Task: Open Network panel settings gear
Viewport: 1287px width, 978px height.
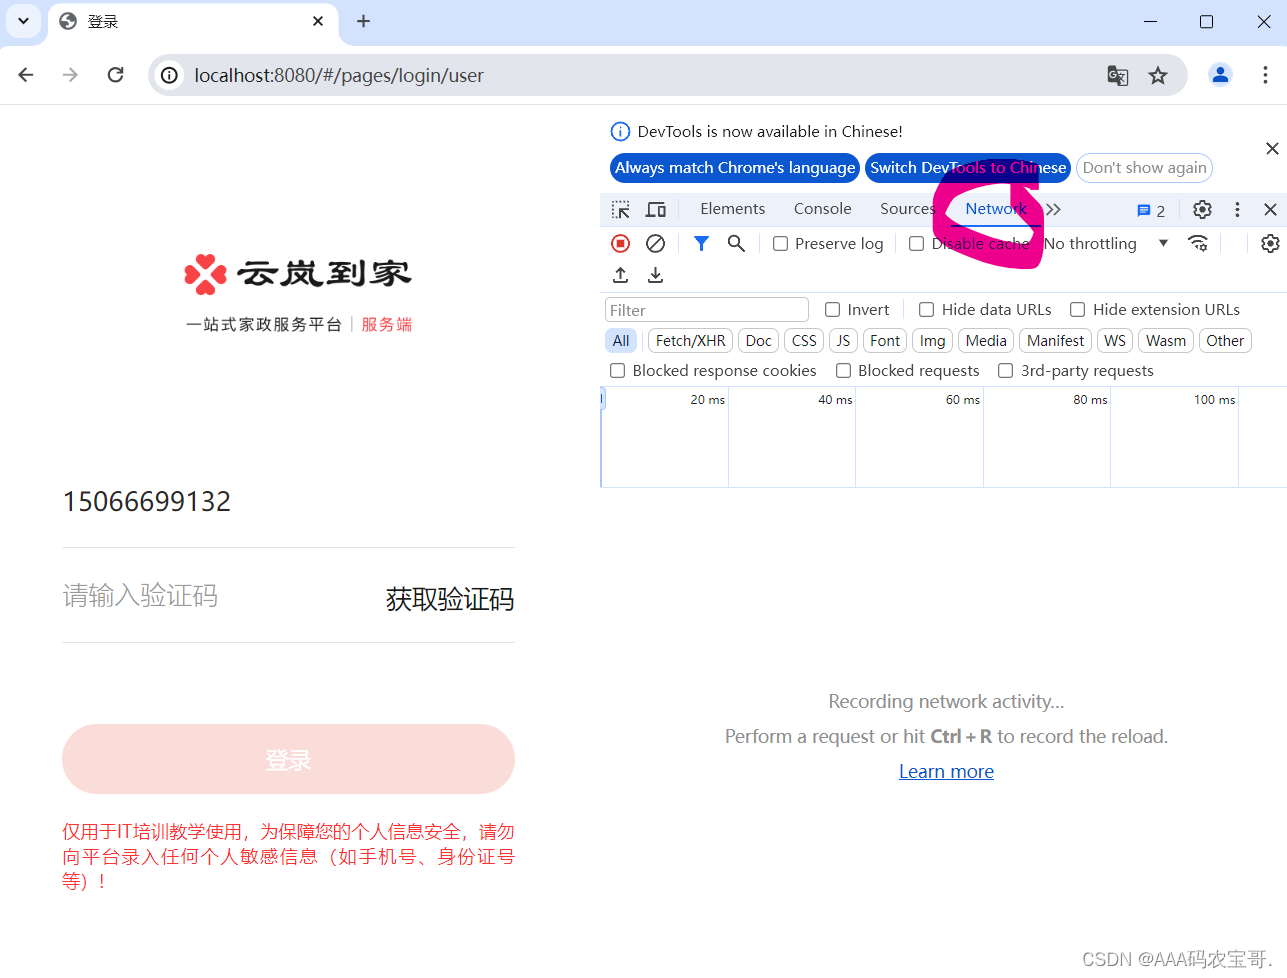Action: click(1270, 243)
